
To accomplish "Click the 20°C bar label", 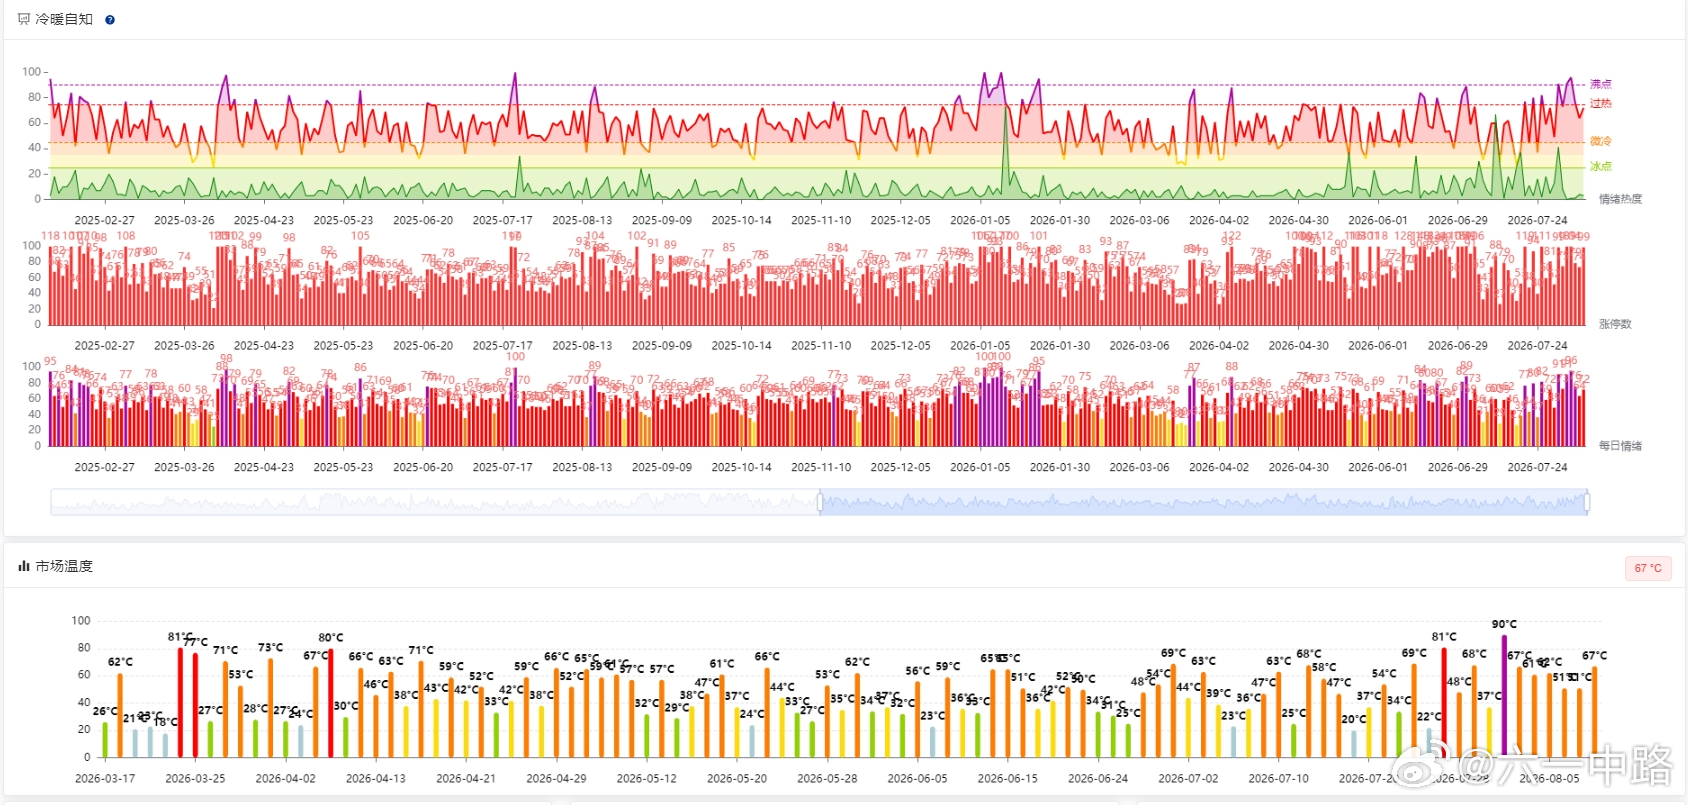I will (x=1354, y=719).
